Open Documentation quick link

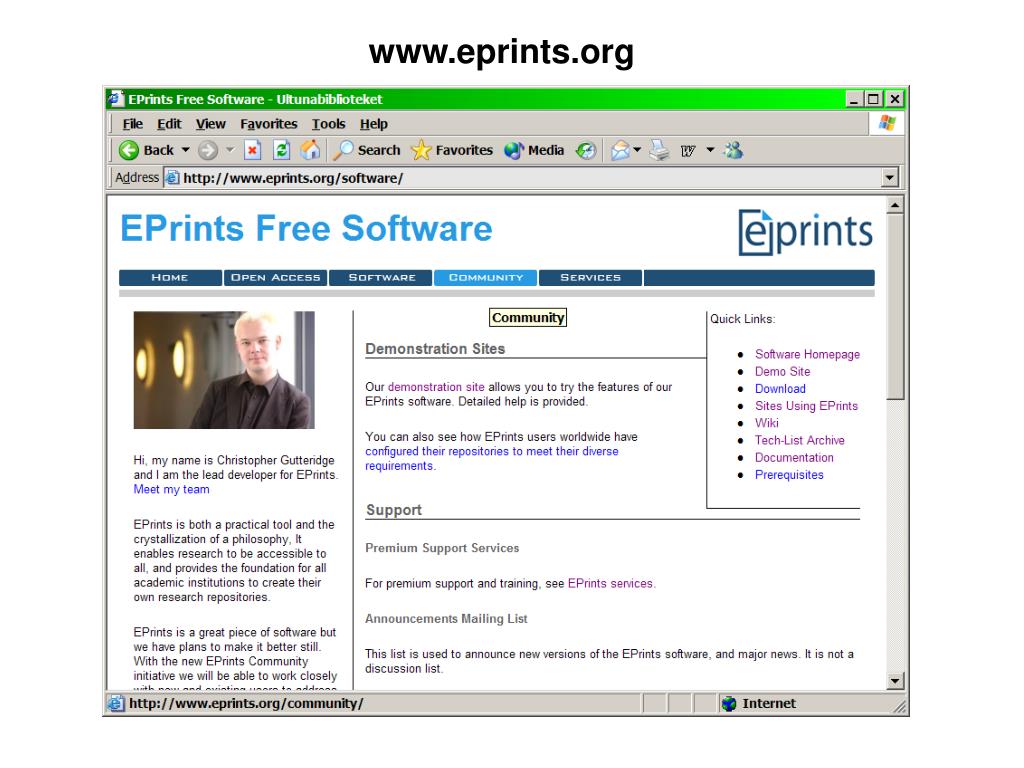(794, 458)
